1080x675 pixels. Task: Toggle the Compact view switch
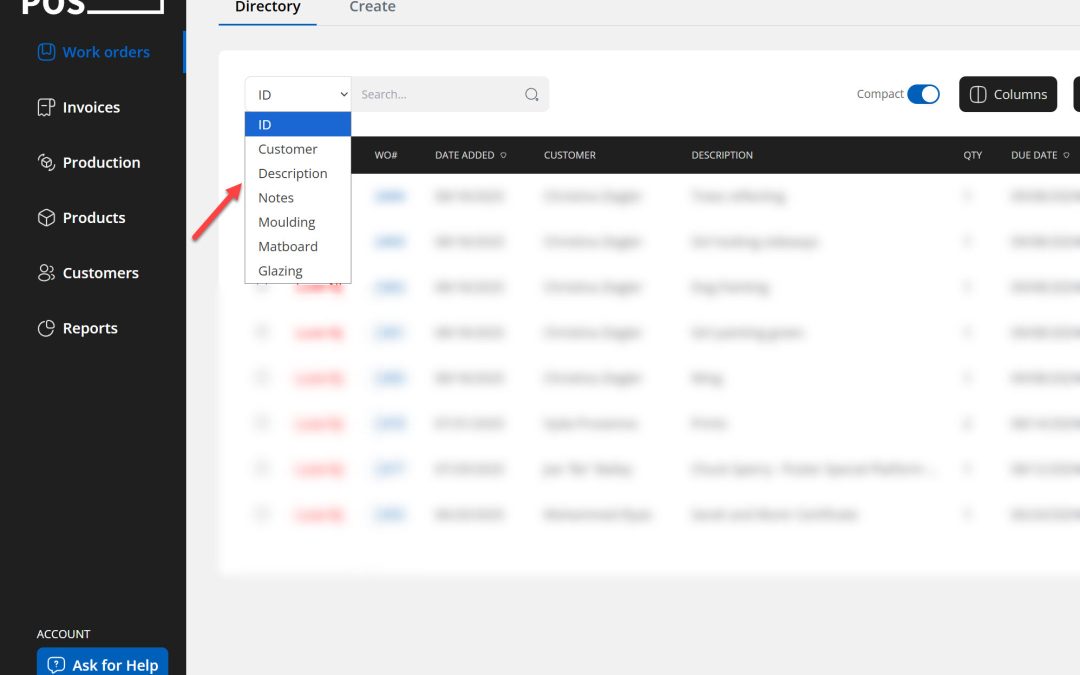[x=923, y=94]
